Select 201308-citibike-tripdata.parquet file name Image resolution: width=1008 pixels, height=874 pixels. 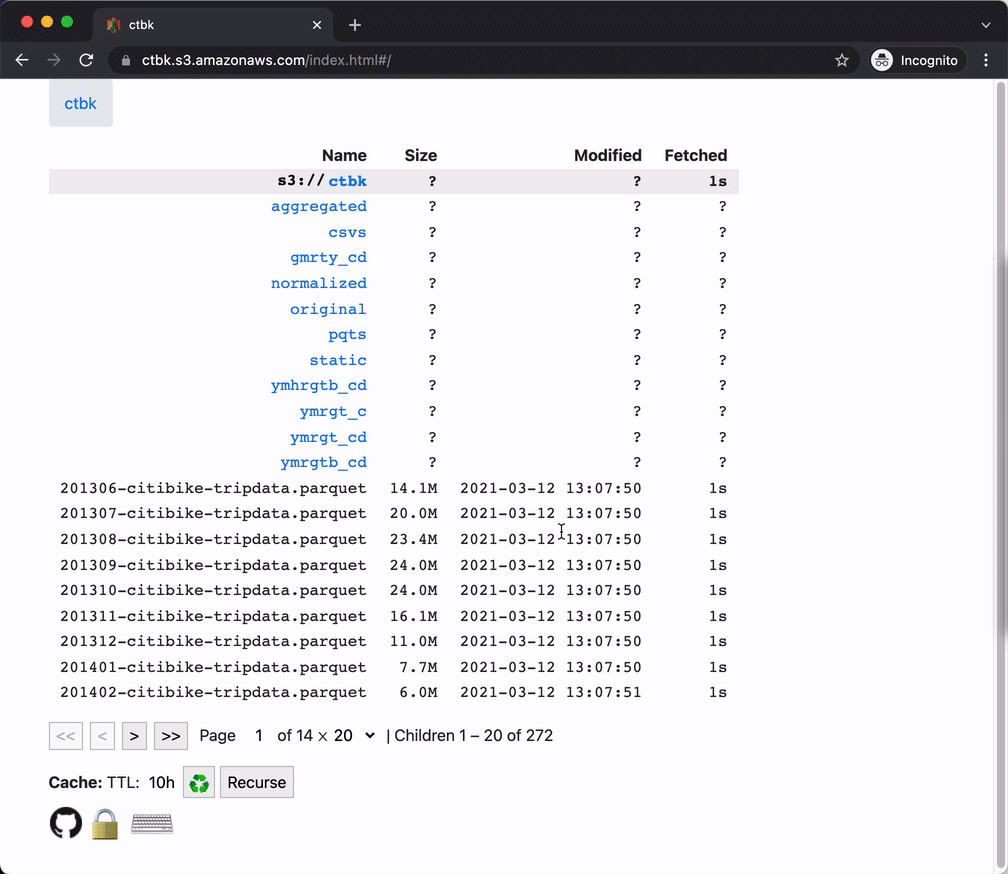213,539
